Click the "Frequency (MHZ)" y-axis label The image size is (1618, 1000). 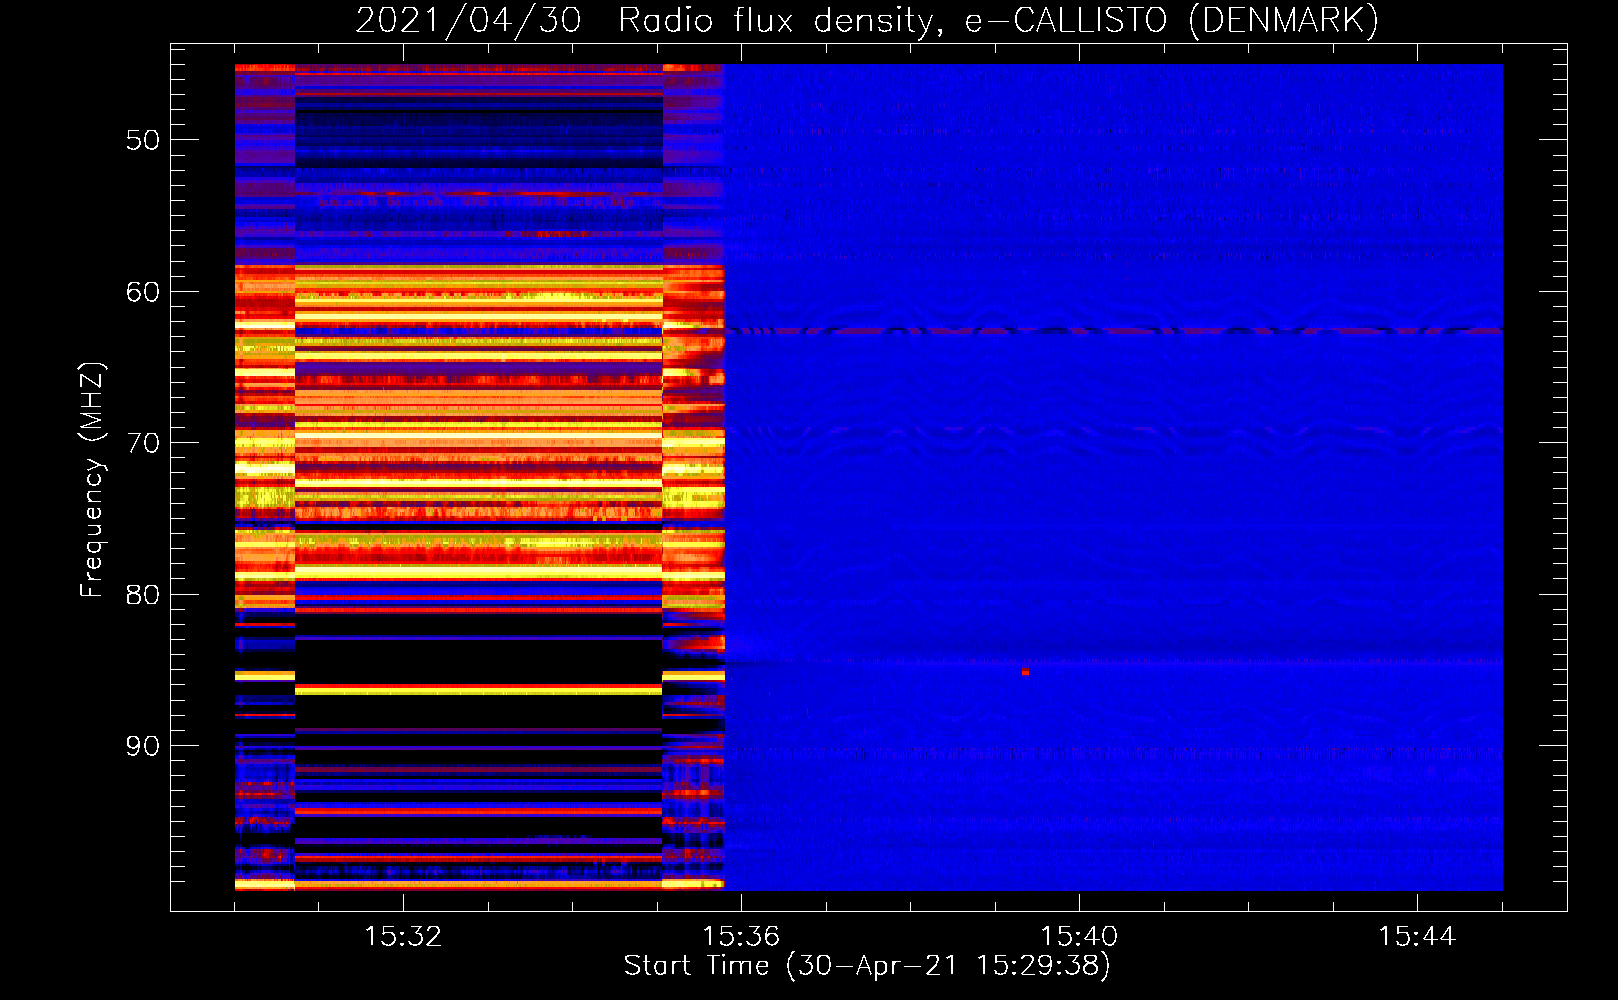tap(92, 480)
